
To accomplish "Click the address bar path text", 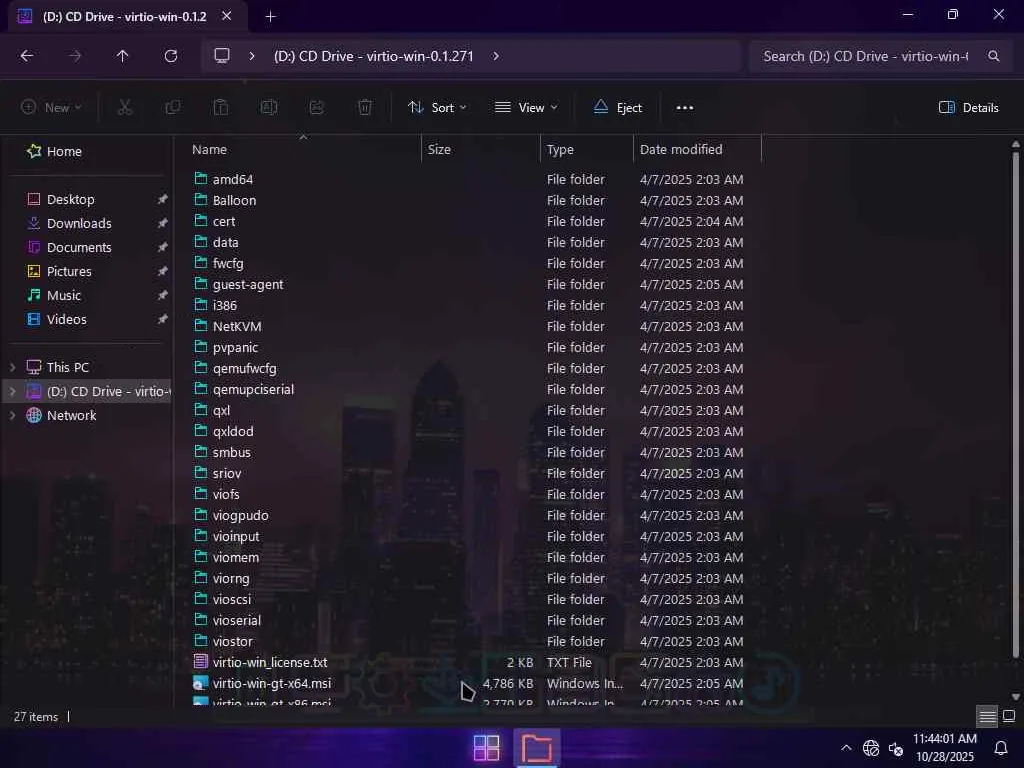I will coord(374,56).
